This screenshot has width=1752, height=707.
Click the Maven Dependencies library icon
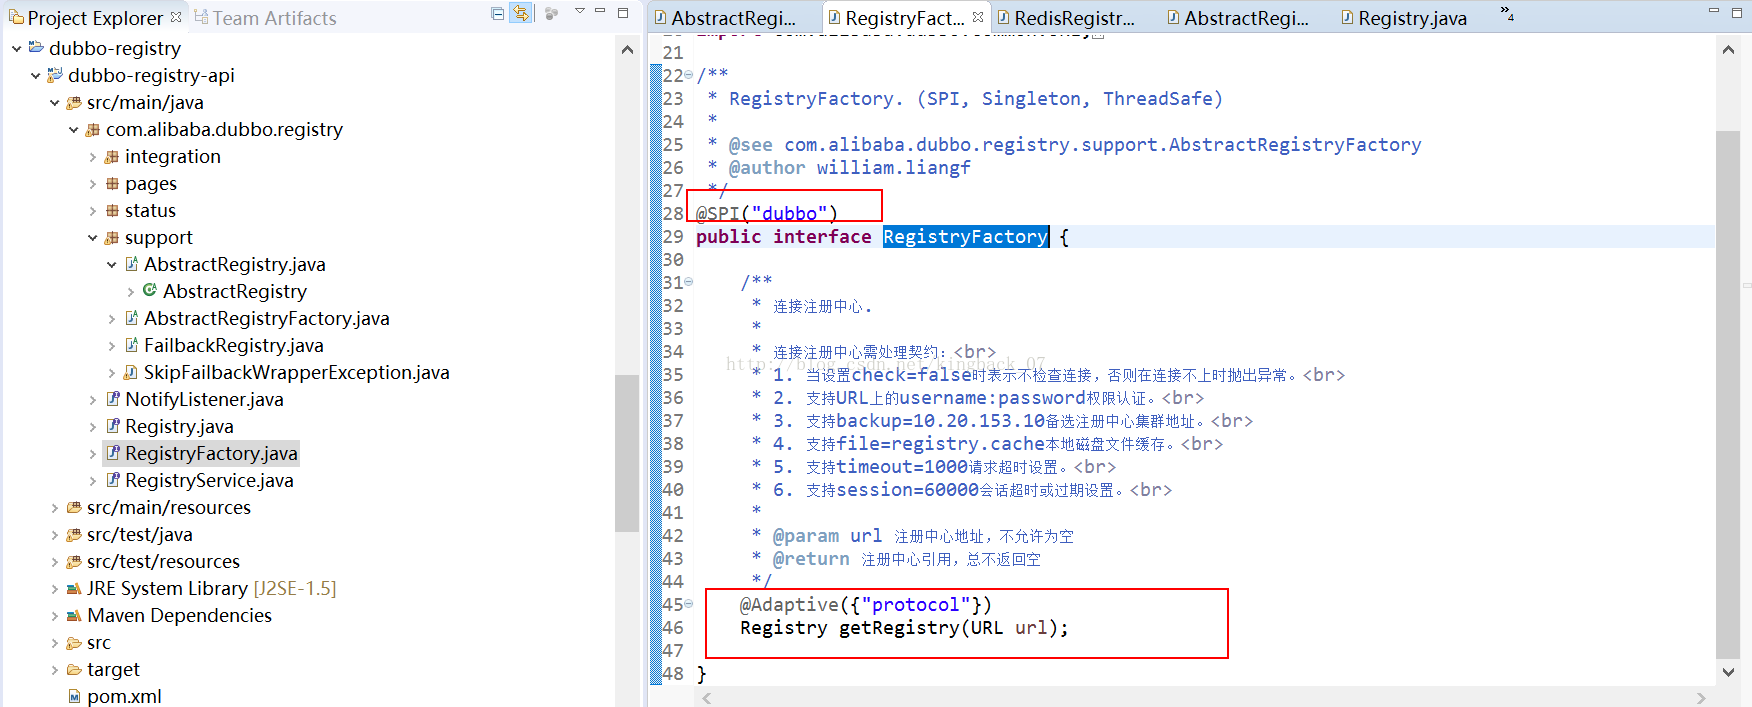click(74, 615)
